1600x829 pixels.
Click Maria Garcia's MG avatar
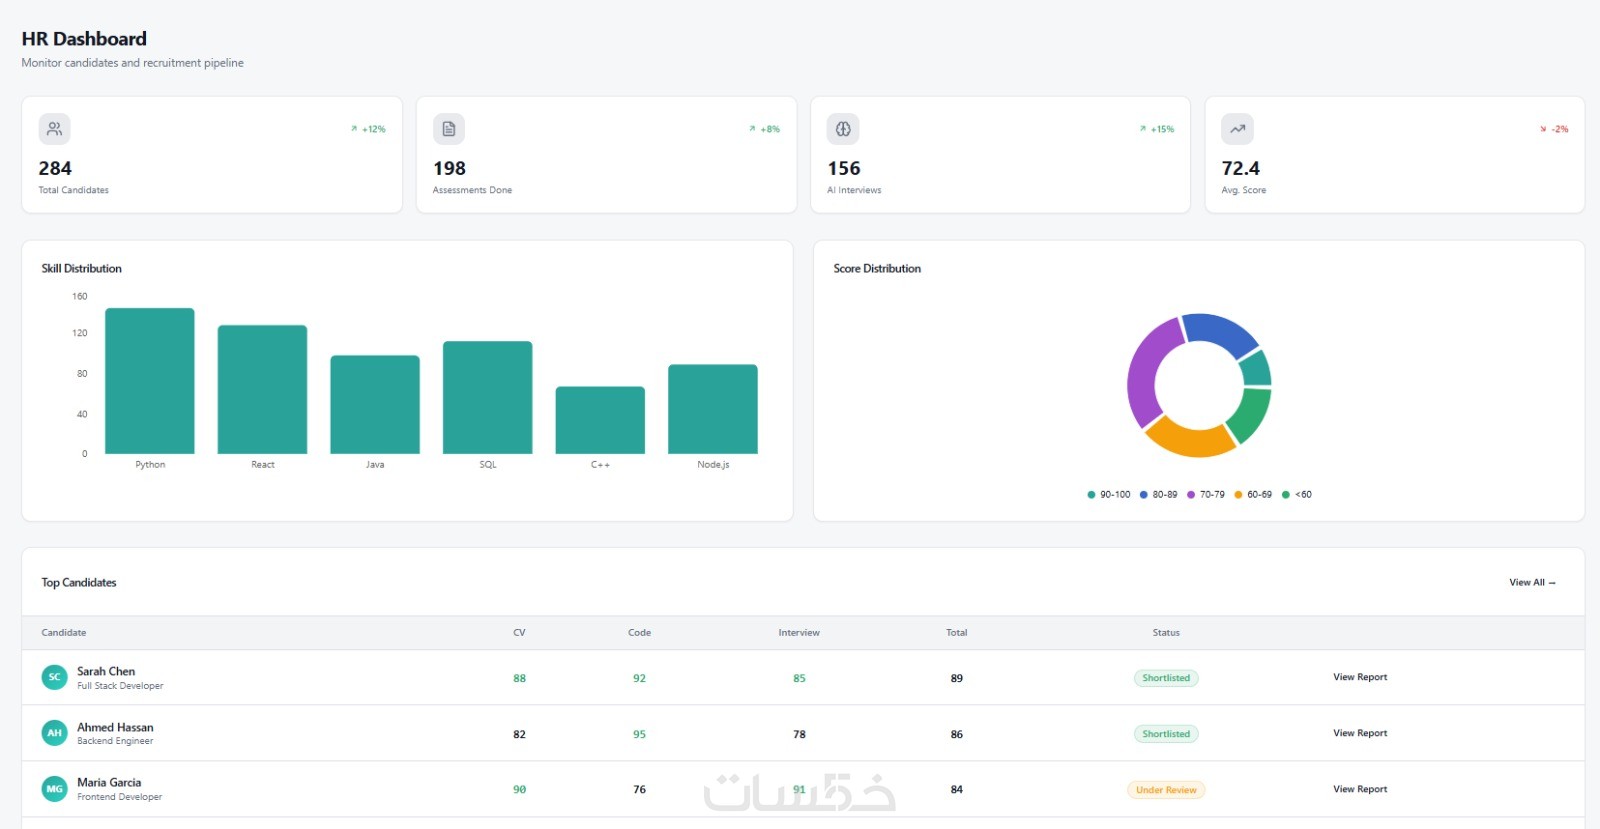tap(54, 789)
